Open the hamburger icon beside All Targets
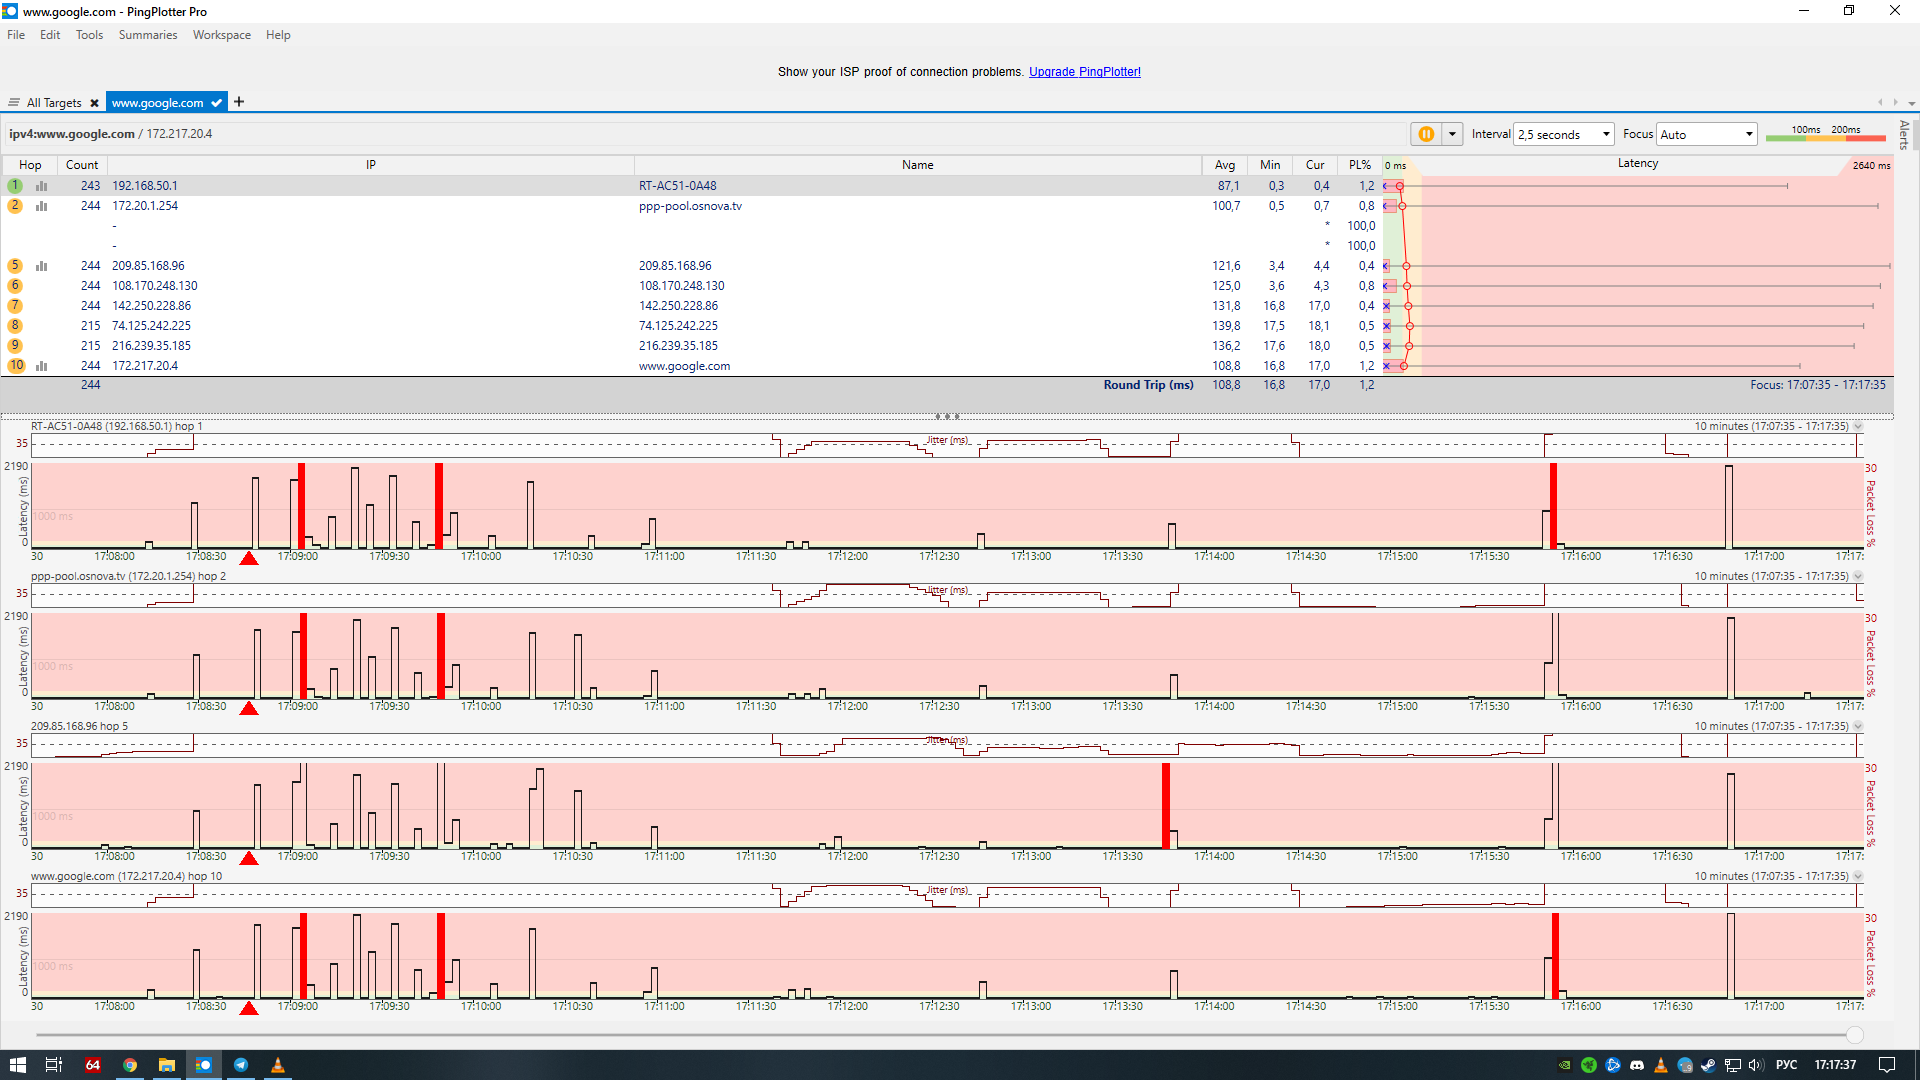1920x1080 pixels. tap(14, 103)
